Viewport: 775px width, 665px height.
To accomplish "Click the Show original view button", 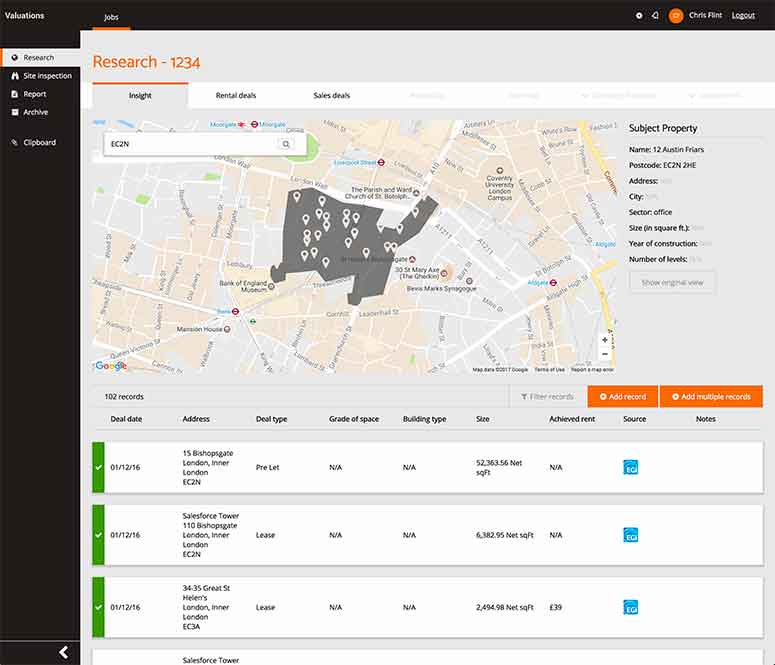I will pyautogui.click(x=672, y=282).
